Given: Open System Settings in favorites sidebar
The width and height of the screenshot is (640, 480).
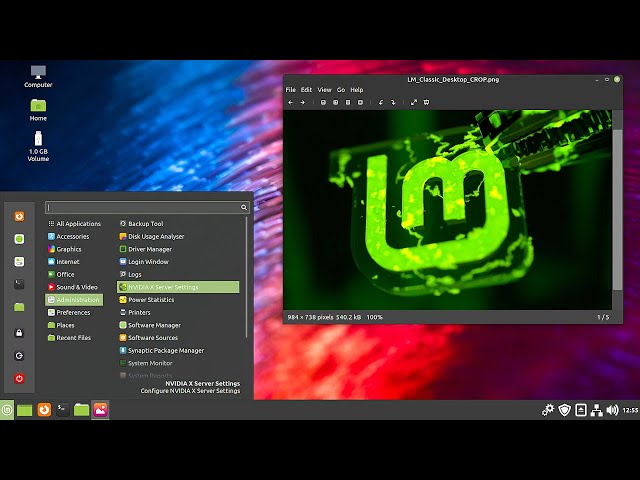Looking at the screenshot, I should point(19,262).
